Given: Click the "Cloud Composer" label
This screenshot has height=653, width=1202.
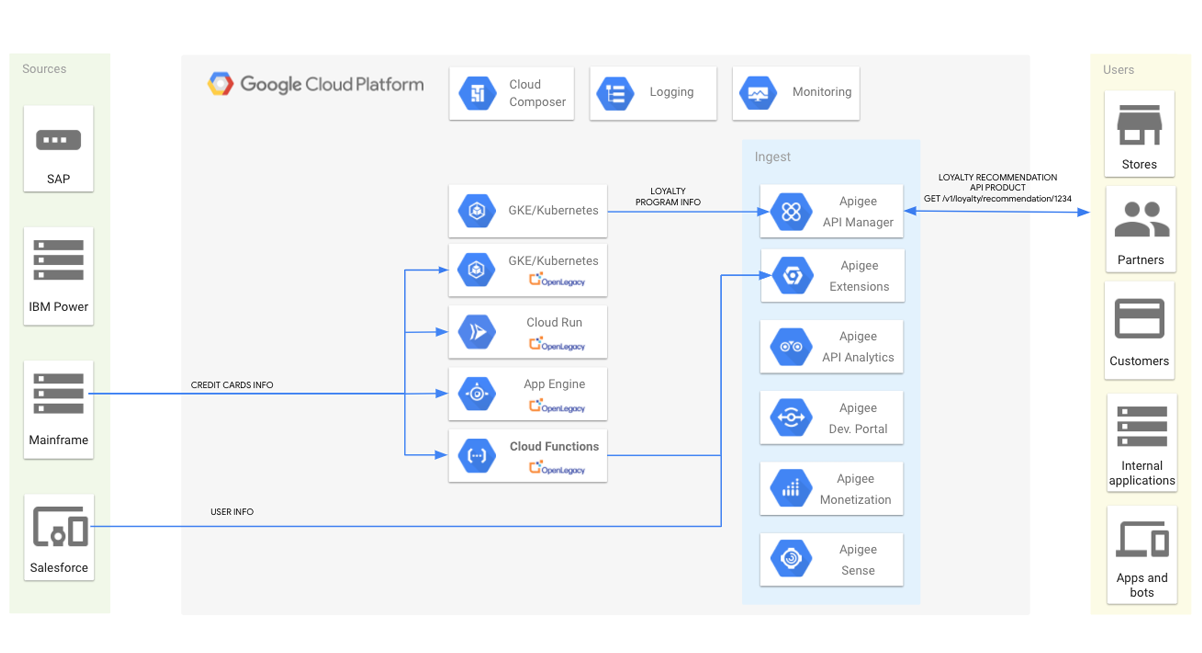Looking at the screenshot, I should 537,93.
